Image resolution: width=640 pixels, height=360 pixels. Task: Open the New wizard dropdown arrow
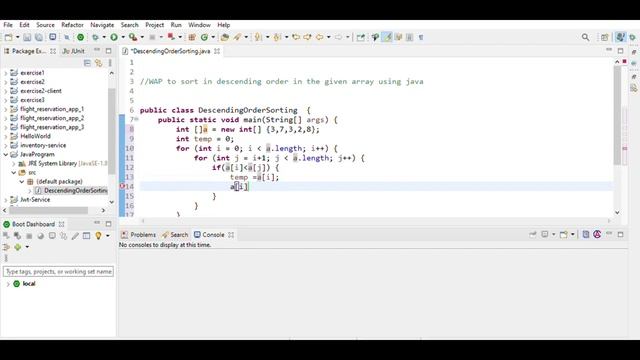[18, 37]
